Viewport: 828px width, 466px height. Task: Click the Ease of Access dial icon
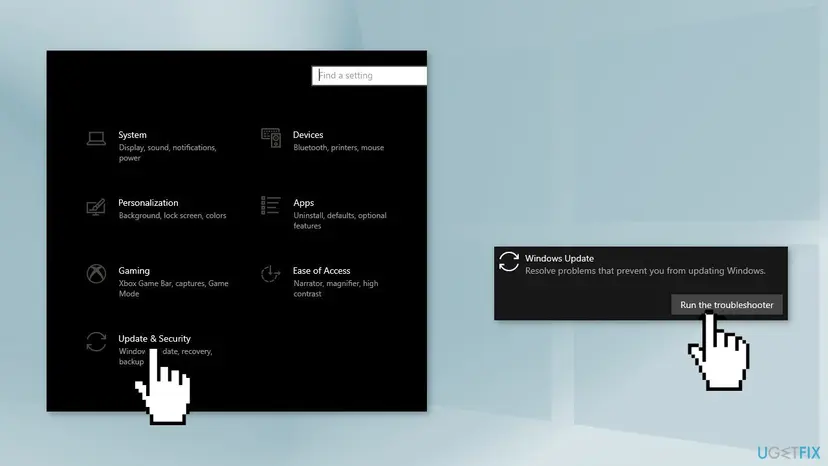click(270, 274)
